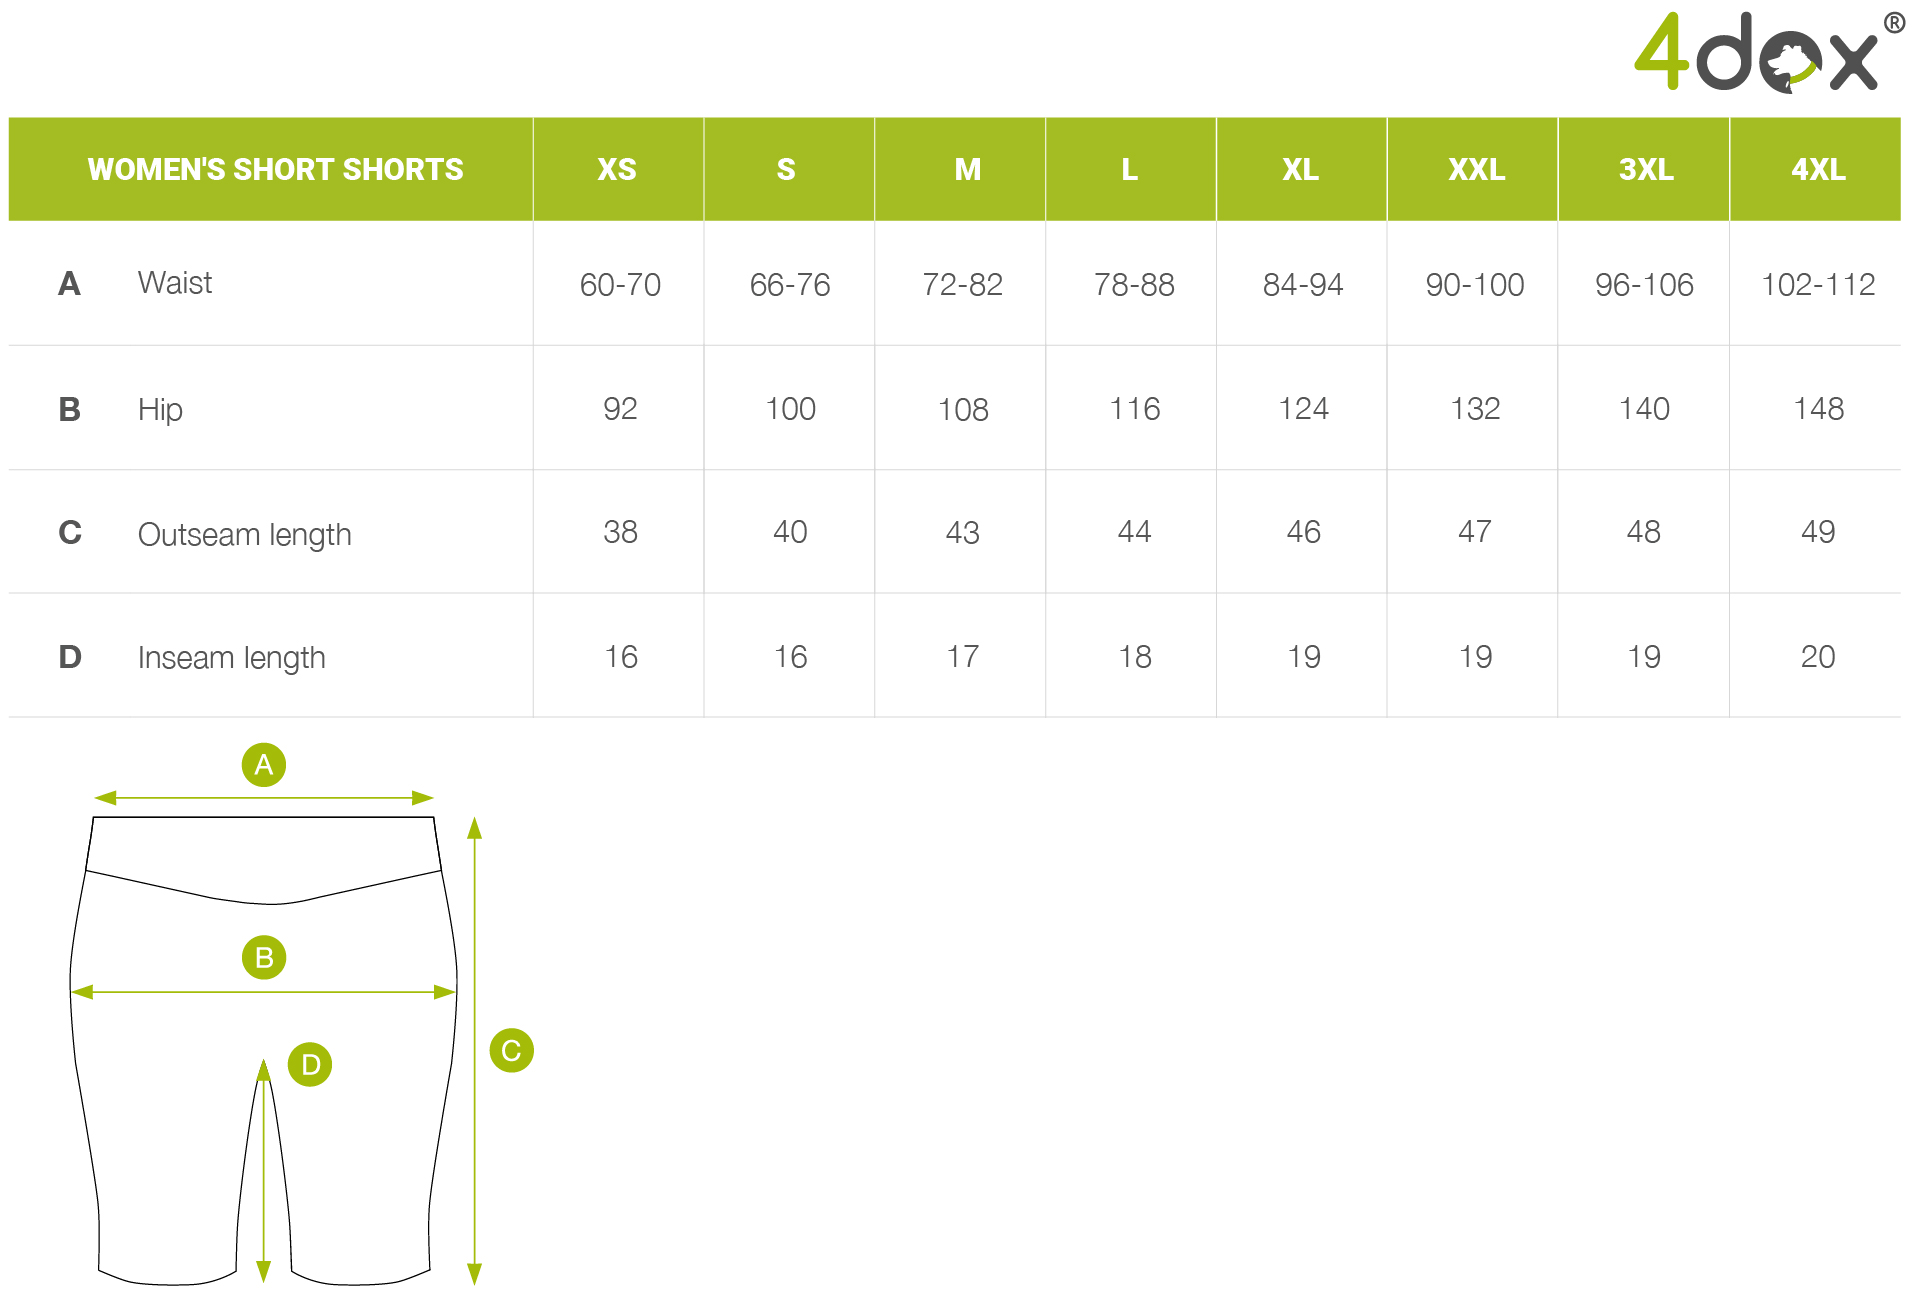Click the Hip row label
The height and width of the screenshot is (1299, 1913).
pos(160,409)
